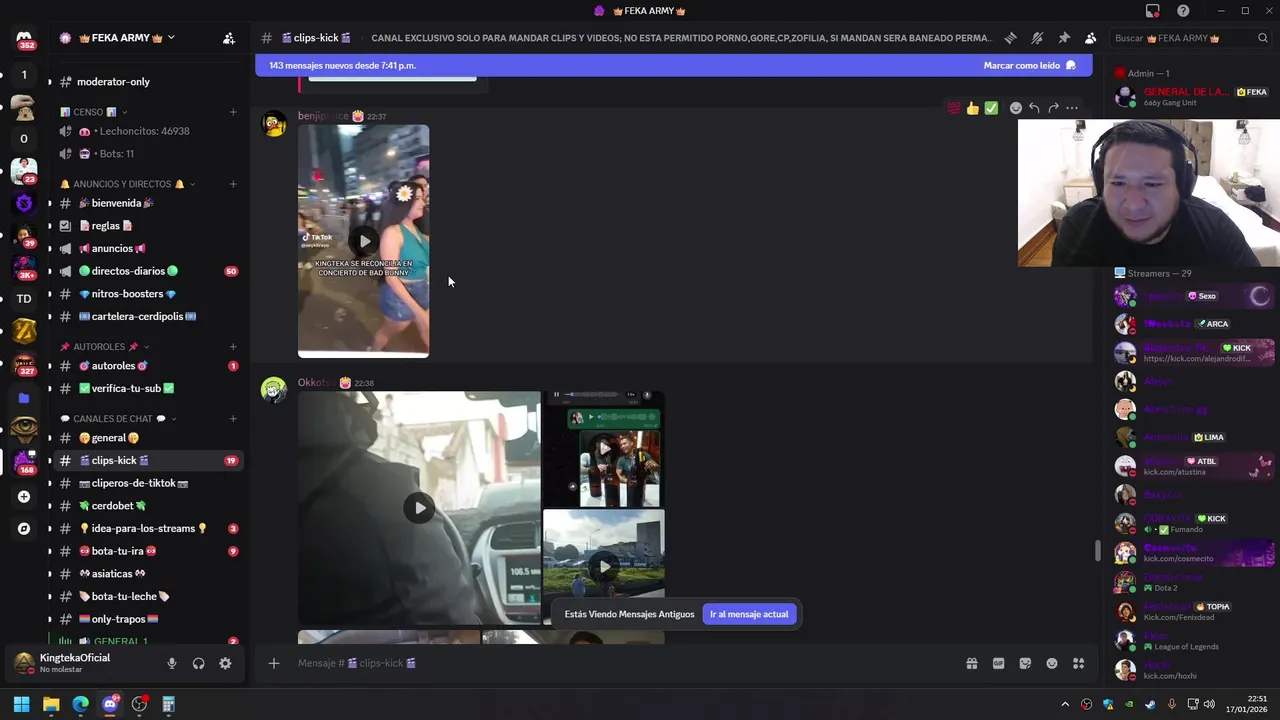Open the message more options ellipsis
1280x720 pixels.
1072,108
